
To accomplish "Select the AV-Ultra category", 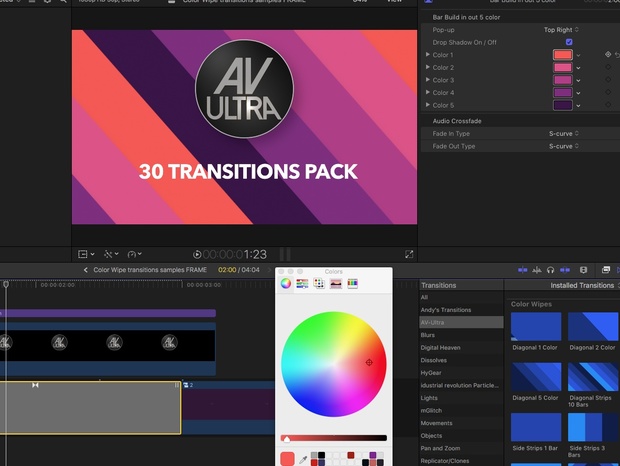I will [461, 323].
